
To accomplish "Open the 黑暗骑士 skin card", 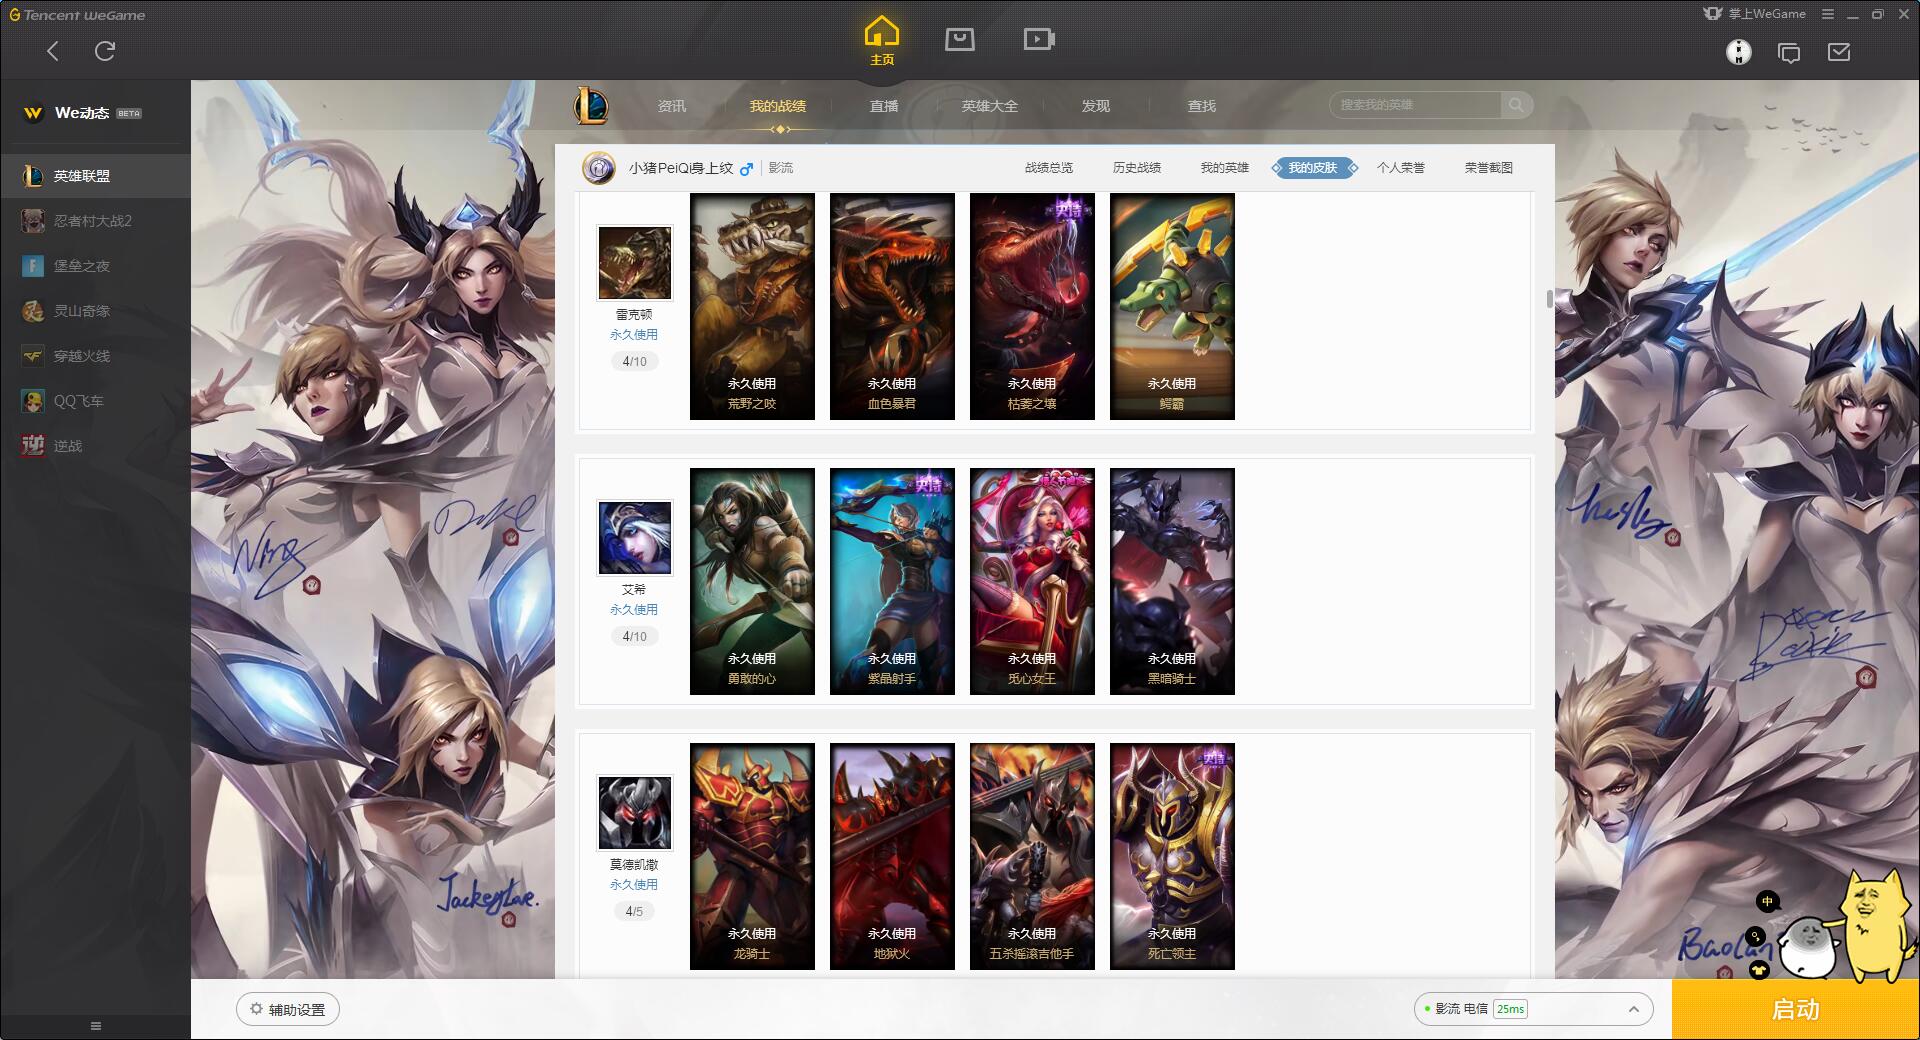I will point(1172,581).
